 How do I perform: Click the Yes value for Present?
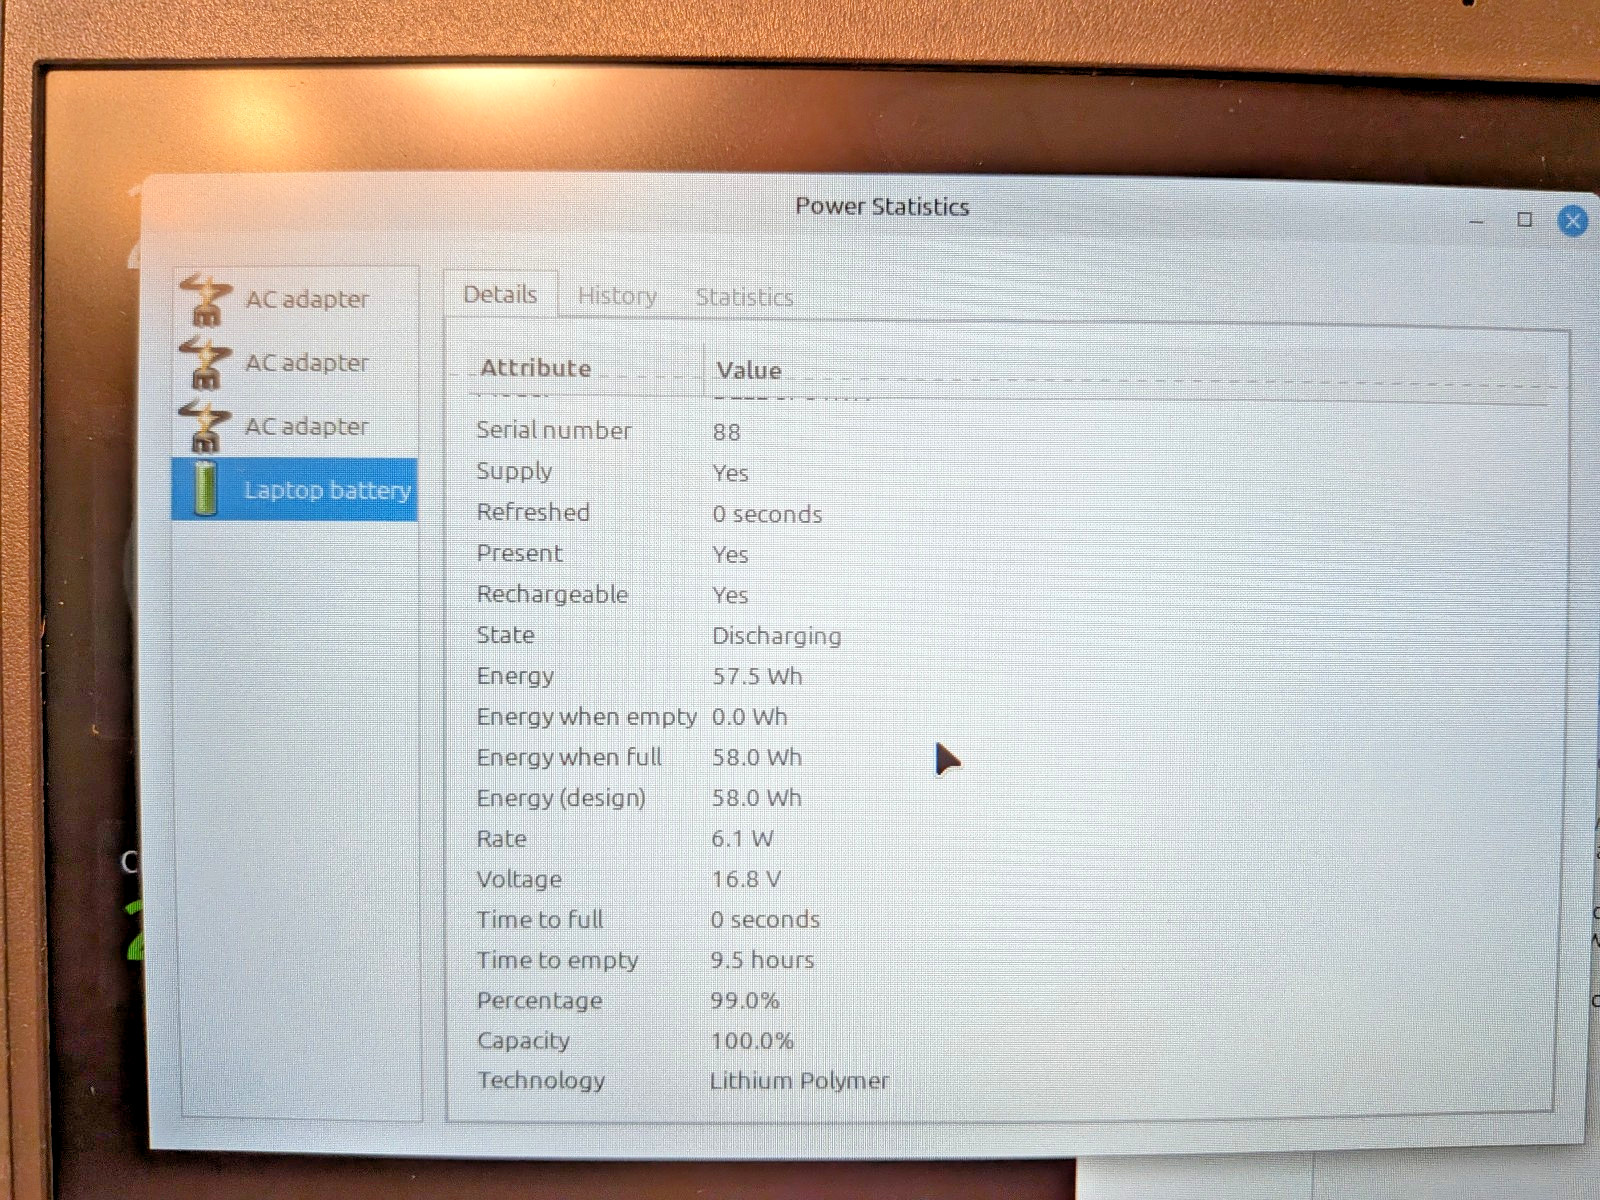730,554
